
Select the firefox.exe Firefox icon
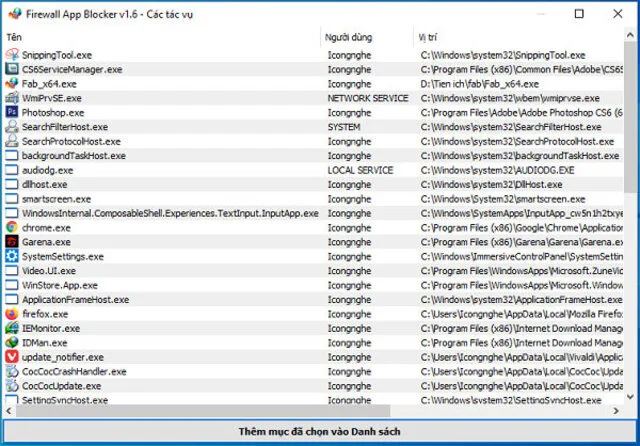pyautogui.click(x=12, y=314)
